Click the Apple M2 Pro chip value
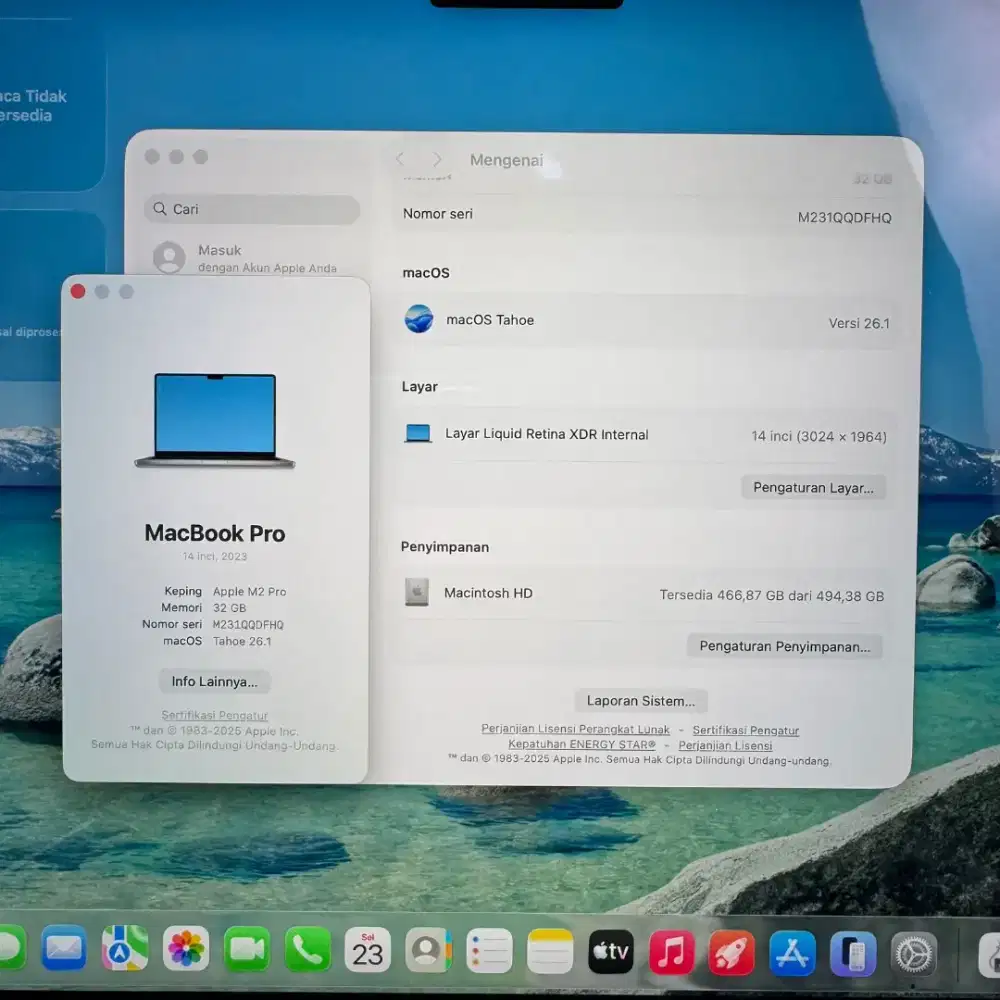The height and width of the screenshot is (1000, 1000). pos(249,591)
